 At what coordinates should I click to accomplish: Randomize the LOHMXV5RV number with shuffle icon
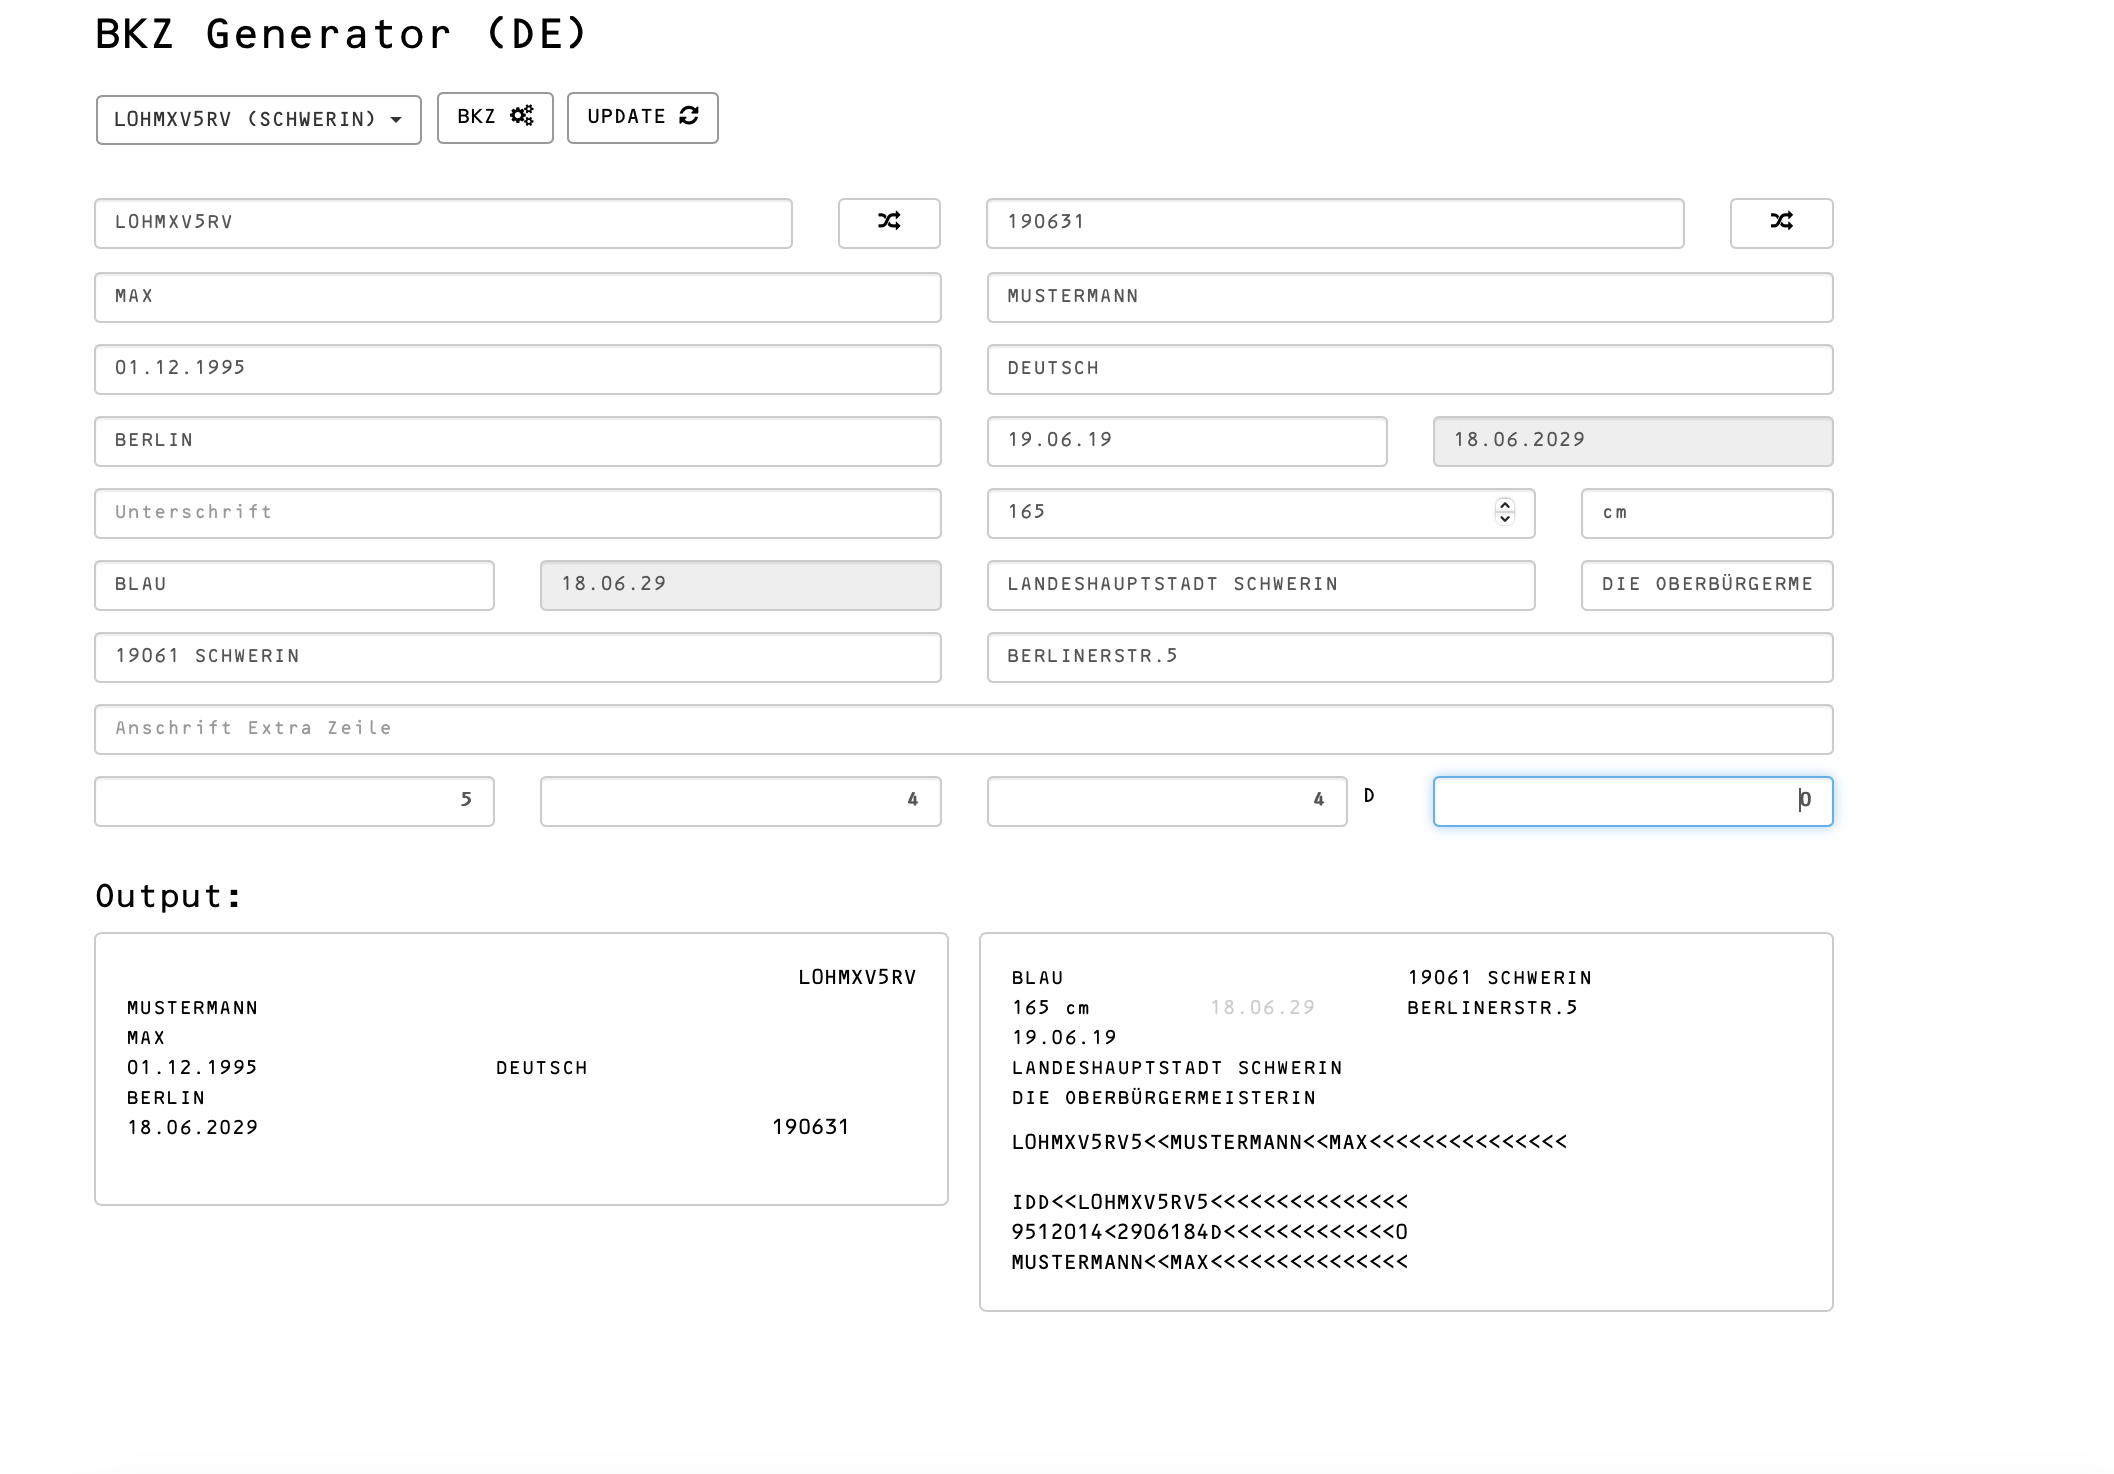(889, 223)
